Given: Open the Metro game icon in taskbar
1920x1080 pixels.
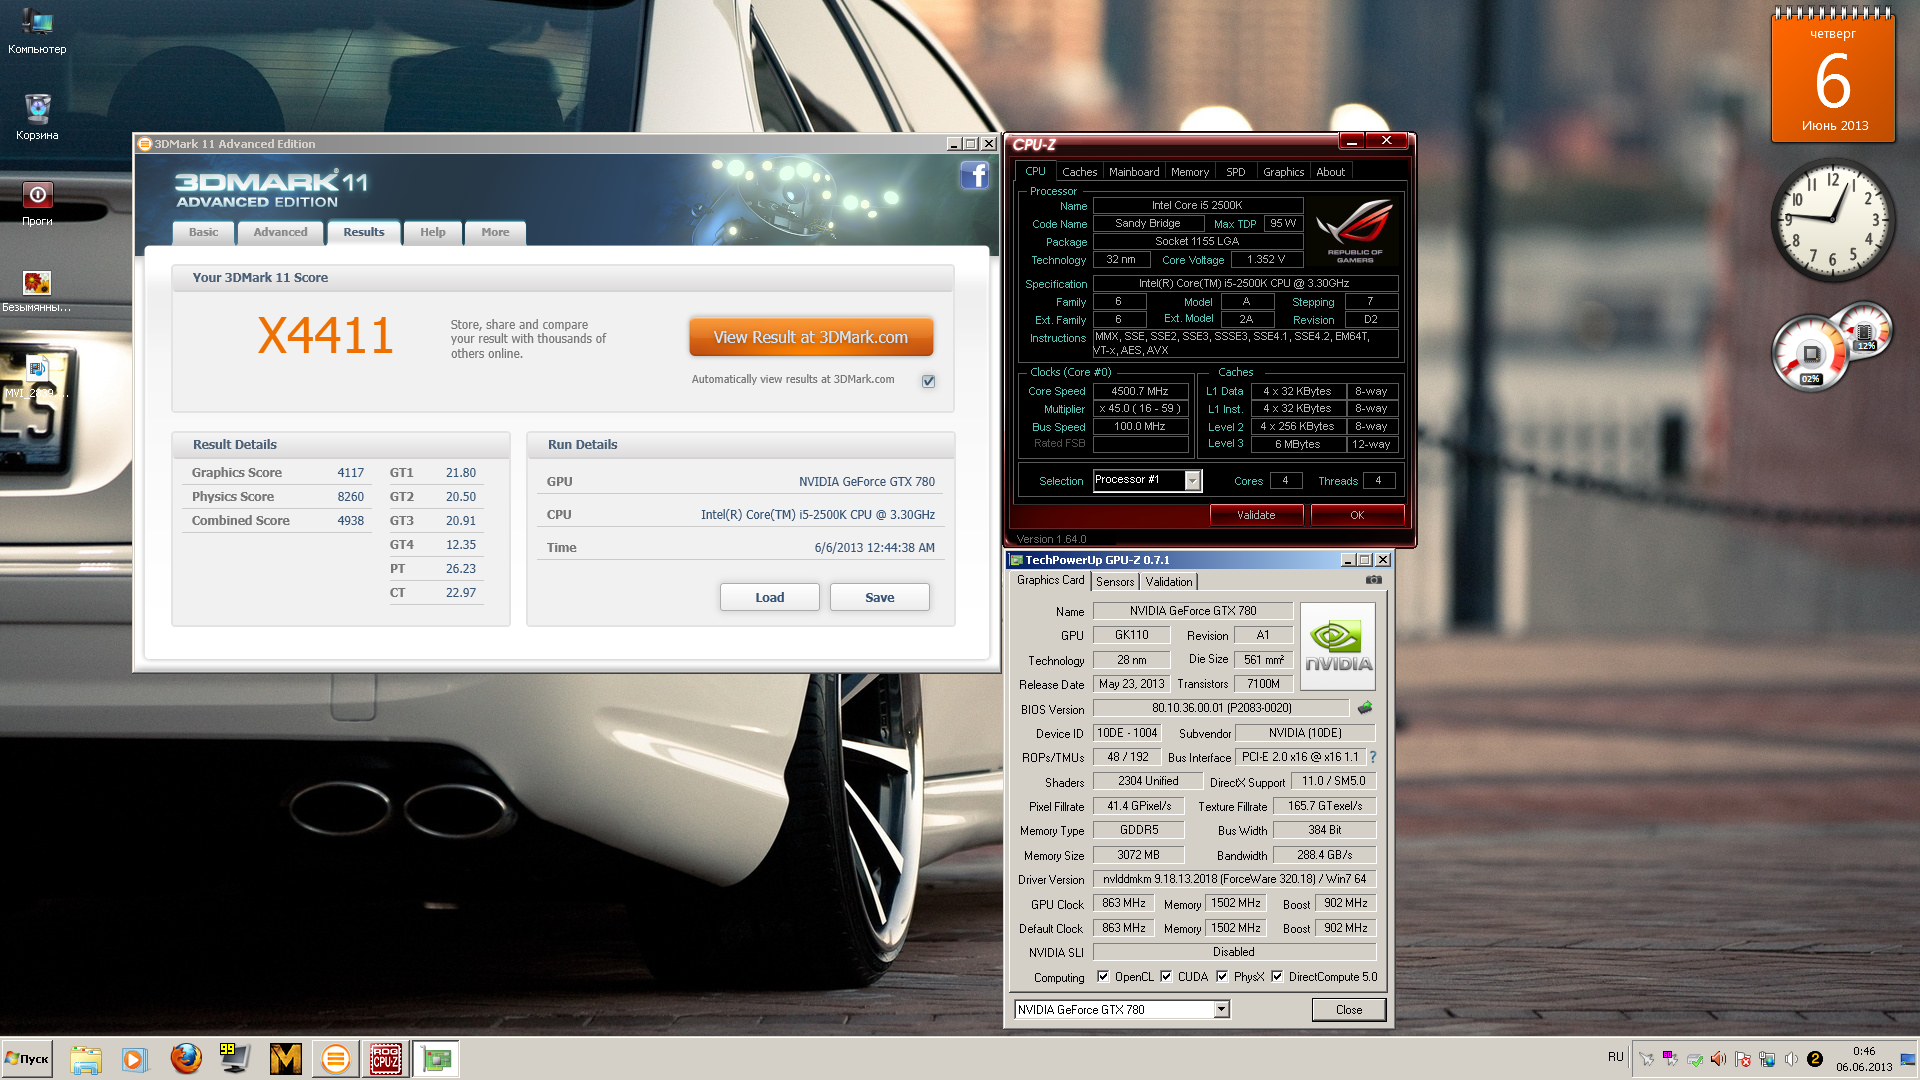Looking at the screenshot, I should (x=285, y=1058).
